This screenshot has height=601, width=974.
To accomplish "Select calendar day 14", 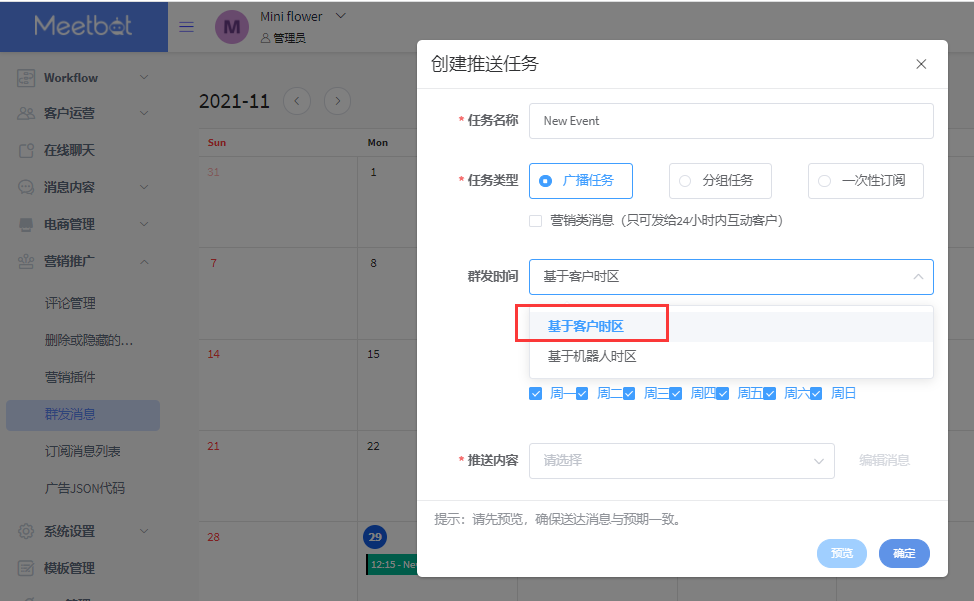I will click(214, 355).
